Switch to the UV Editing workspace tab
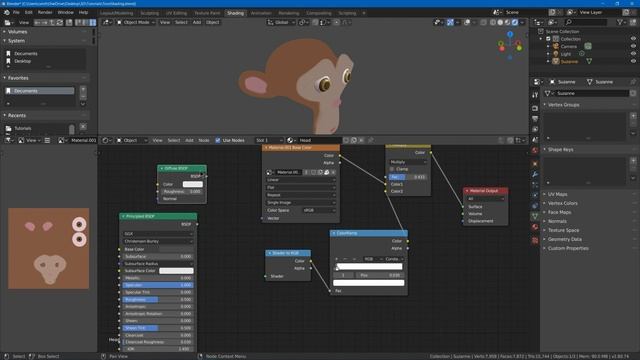640x360 pixels. pos(176,13)
